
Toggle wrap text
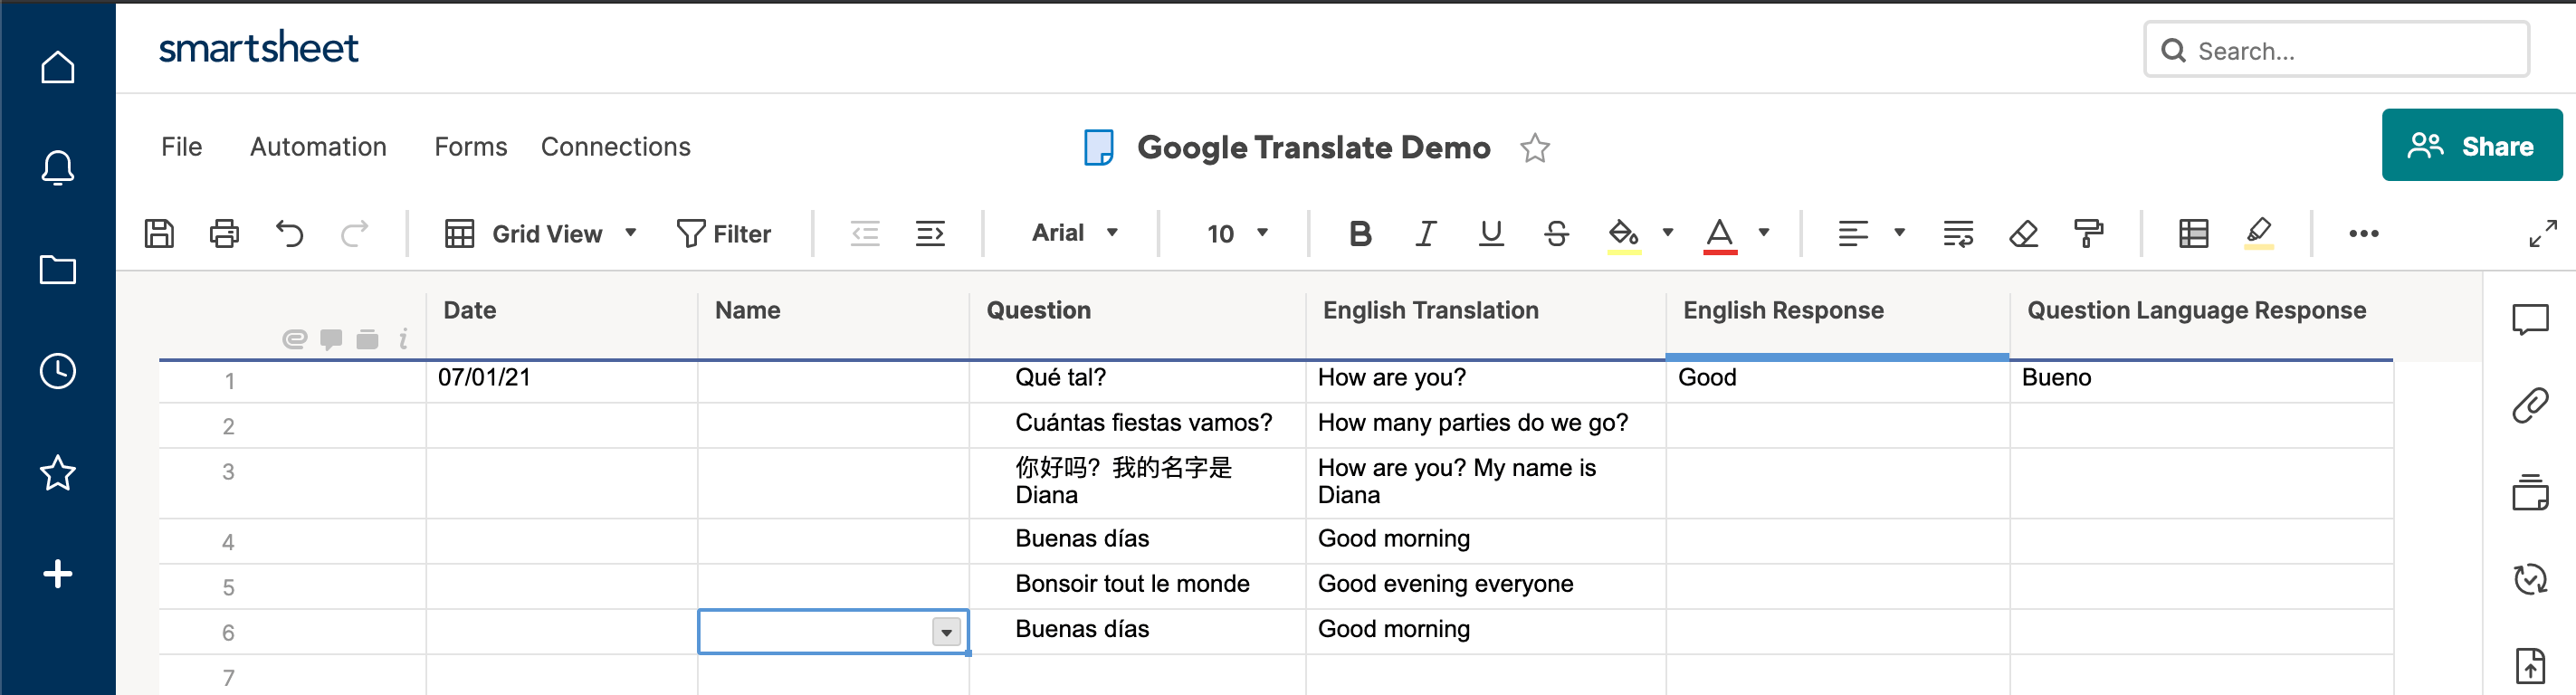1958,234
